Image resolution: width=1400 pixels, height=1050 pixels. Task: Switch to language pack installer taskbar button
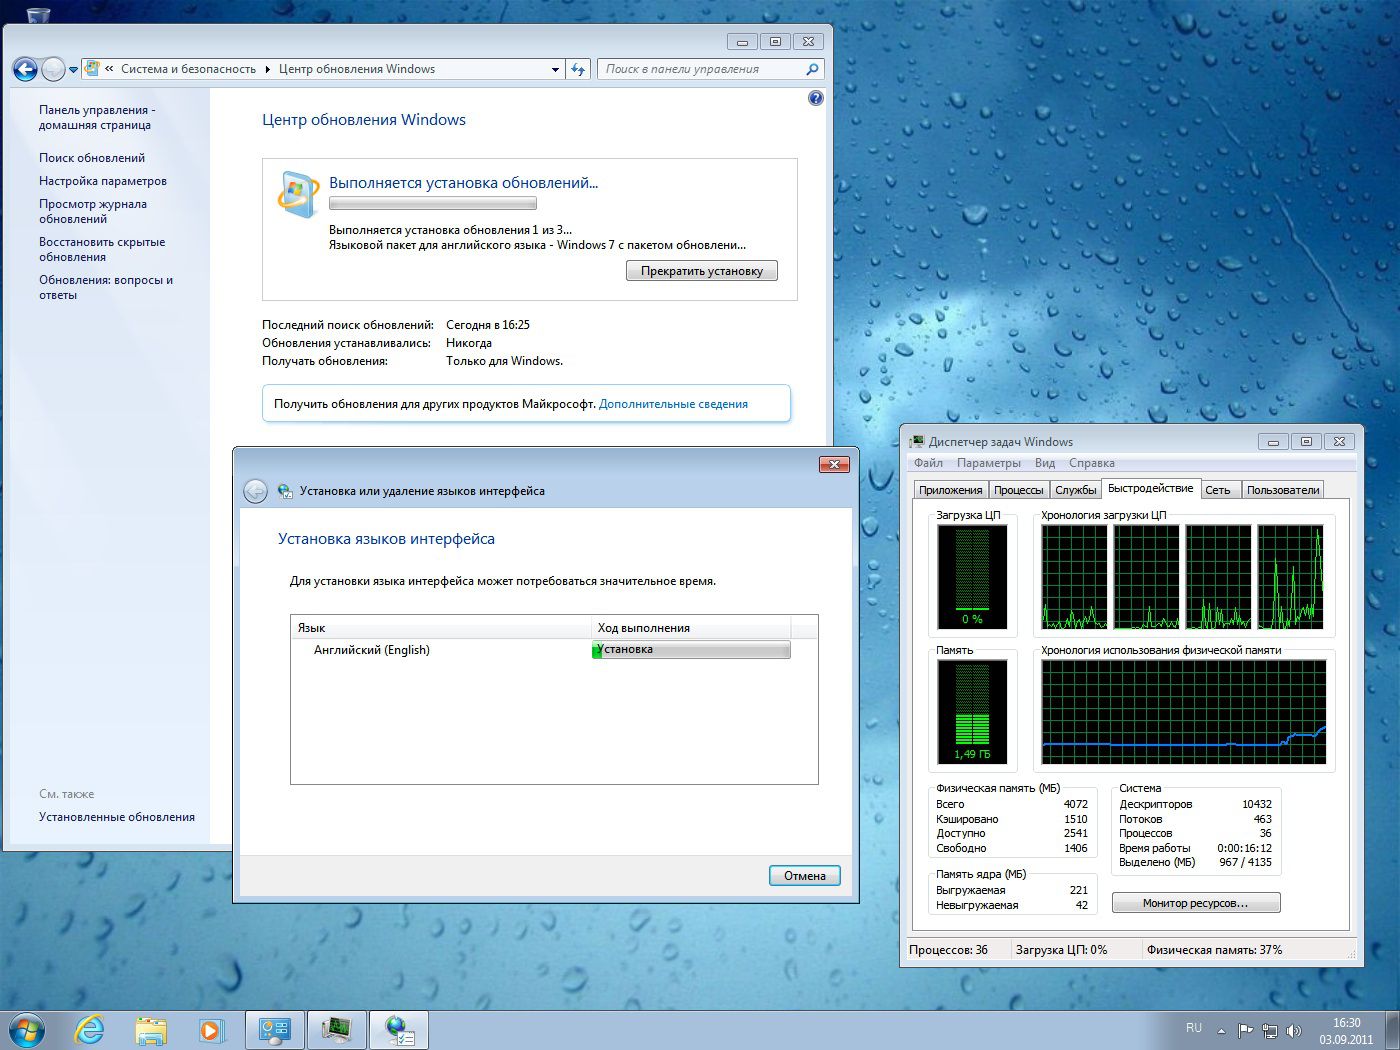[x=399, y=1030]
